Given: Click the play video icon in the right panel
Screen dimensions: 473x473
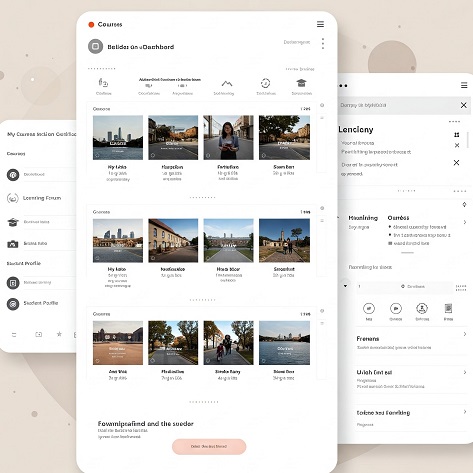Looking at the screenshot, I should click(396, 309).
